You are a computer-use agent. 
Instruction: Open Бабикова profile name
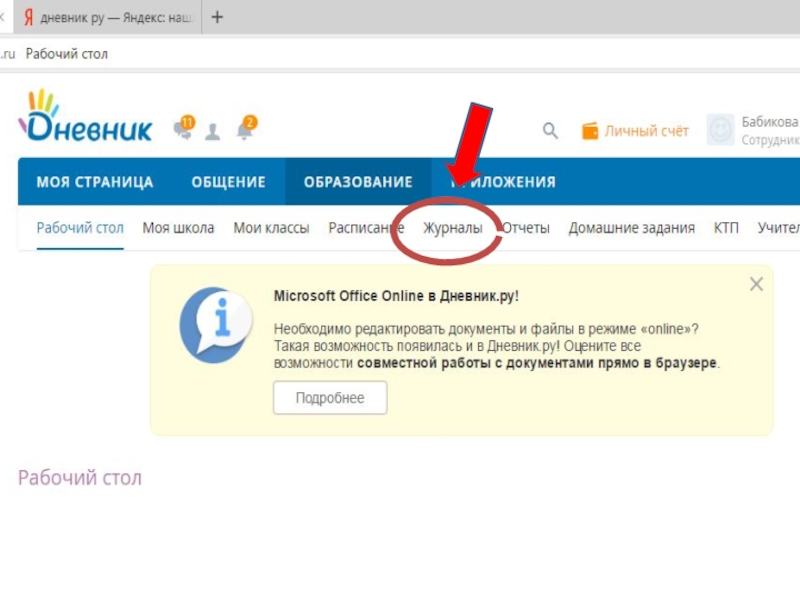770,122
